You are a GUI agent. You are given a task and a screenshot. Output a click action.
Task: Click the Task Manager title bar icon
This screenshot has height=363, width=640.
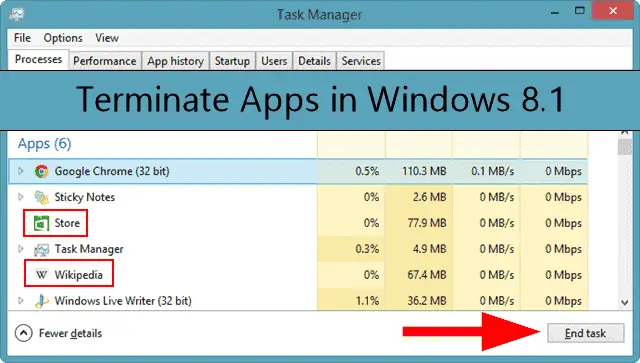click(x=17, y=15)
